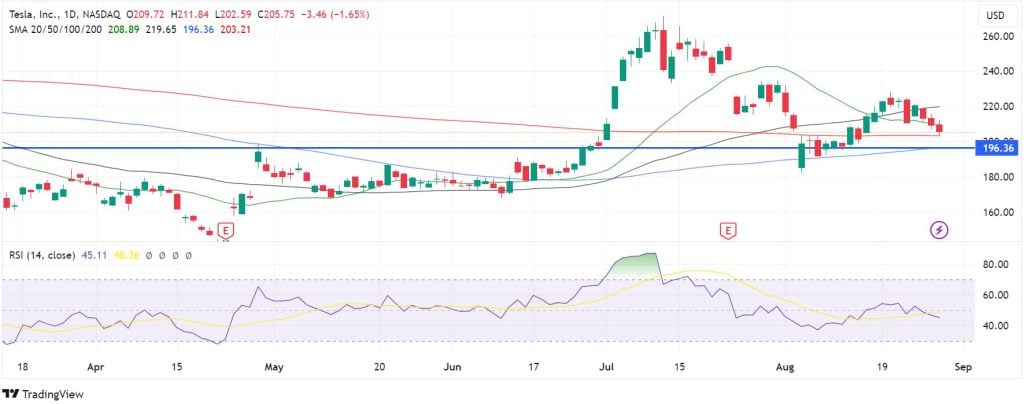
Task: Click the April earnings 'E' marker
Action: tap(226, 230)
